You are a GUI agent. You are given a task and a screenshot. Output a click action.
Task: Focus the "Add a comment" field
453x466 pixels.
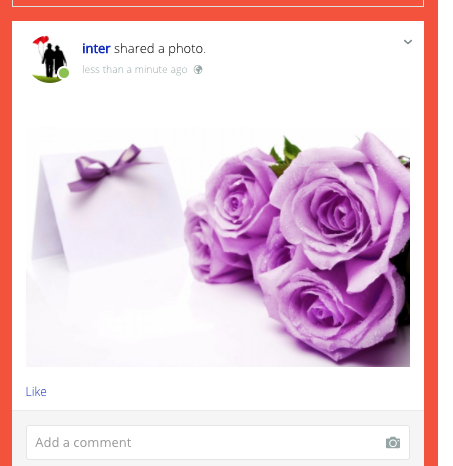click(218, 442)
